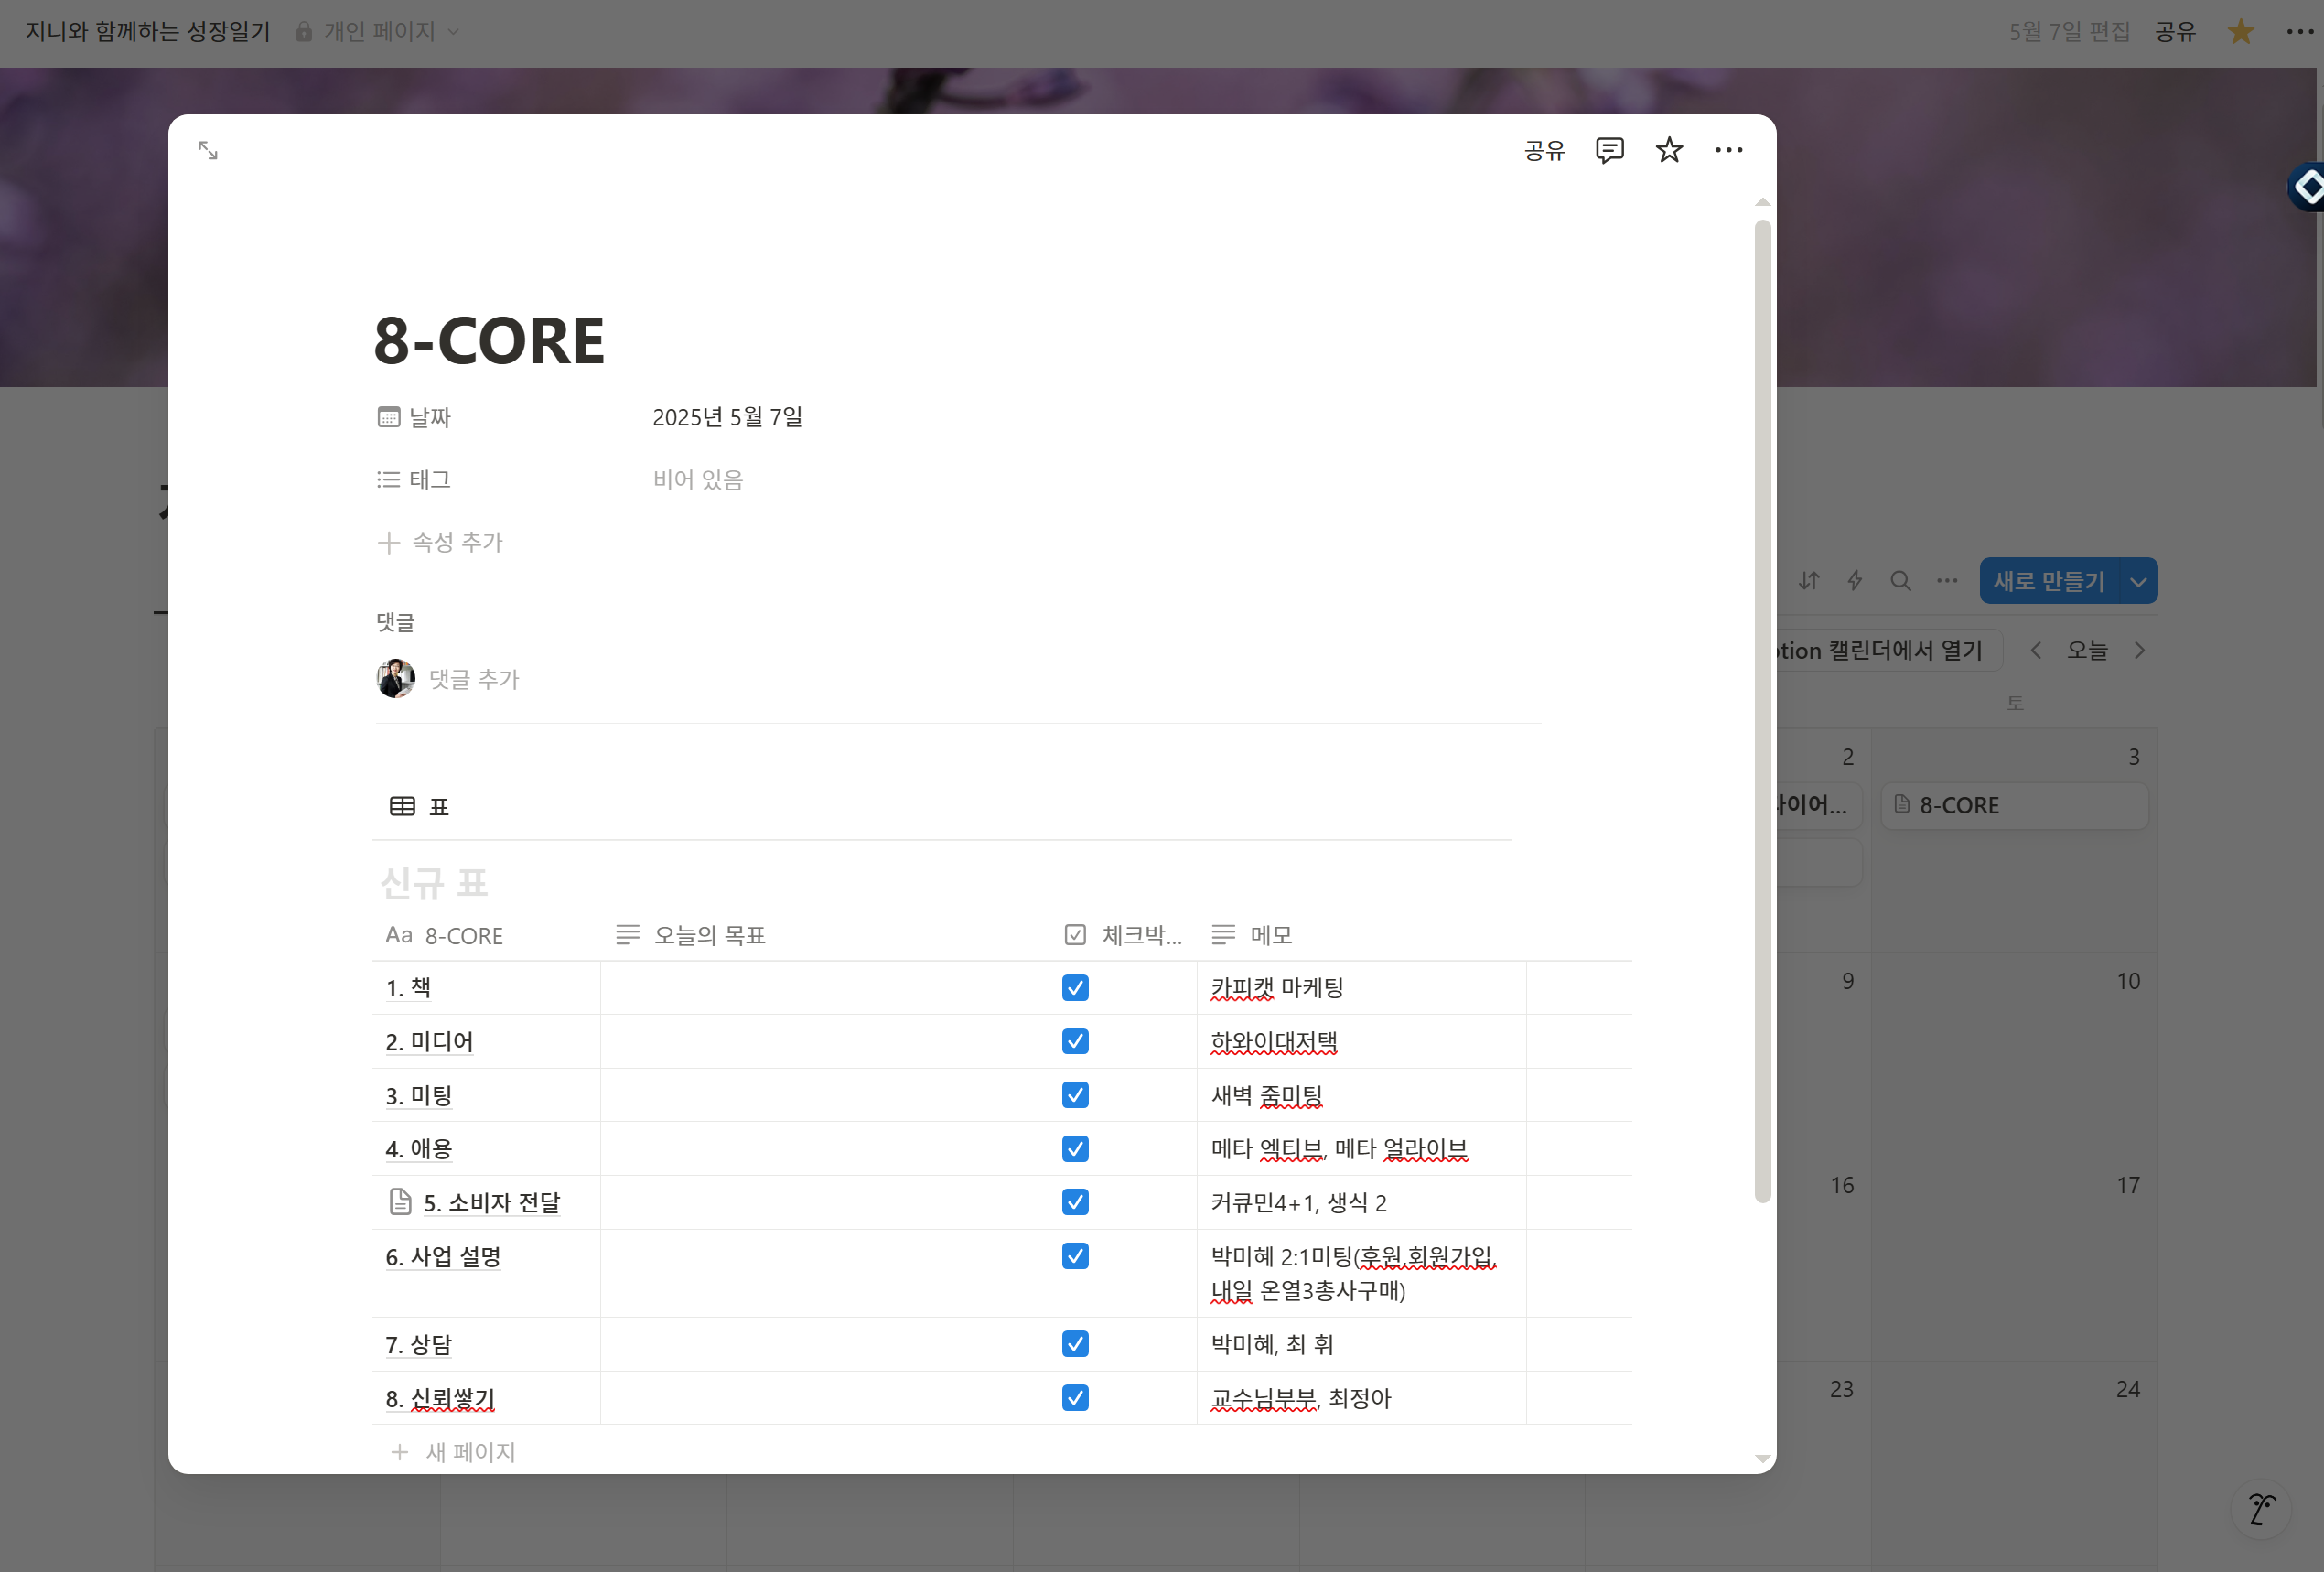Screen dimensions: 2324x1572
Task: Expand the 새로 만들기 dropdown arrow
Action: [x=2138, y=582]
